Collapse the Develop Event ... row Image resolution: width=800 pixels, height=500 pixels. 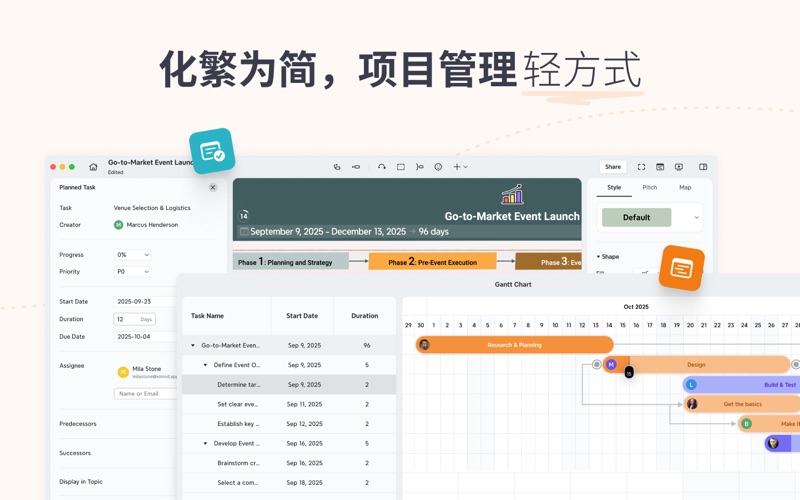[x=205, y=443]
